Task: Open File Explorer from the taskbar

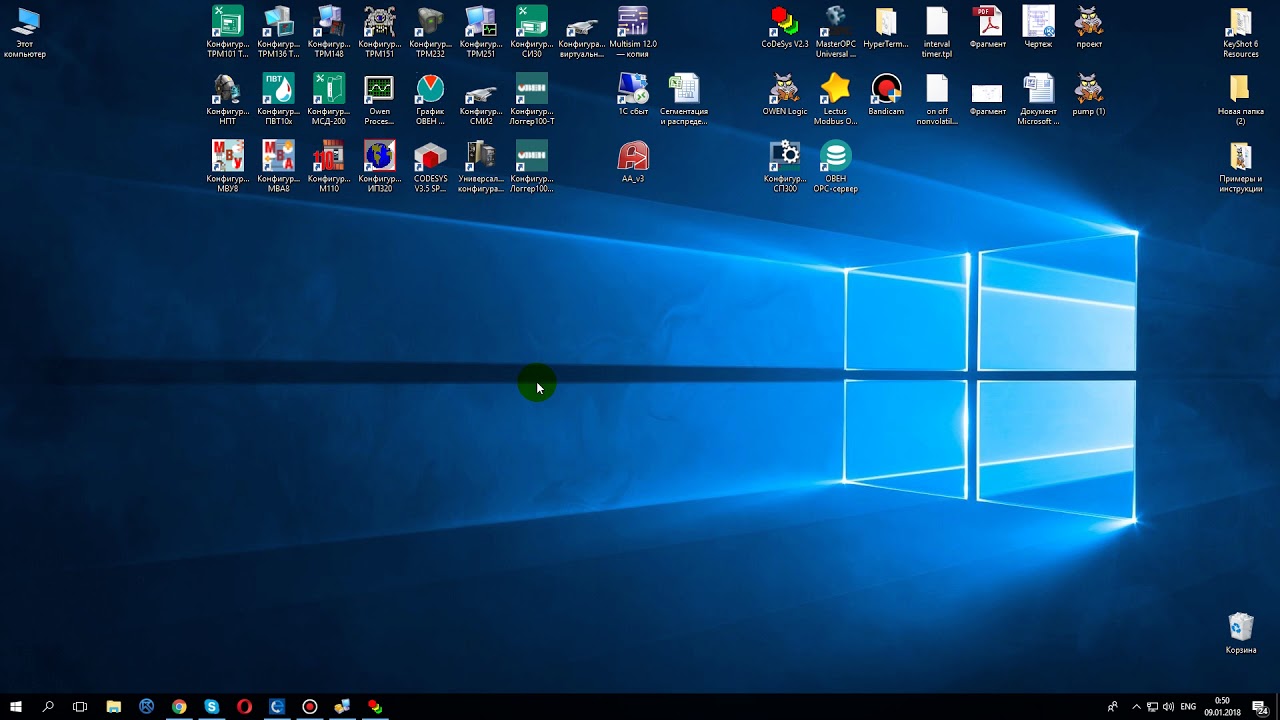Action: tap(113, 706)
